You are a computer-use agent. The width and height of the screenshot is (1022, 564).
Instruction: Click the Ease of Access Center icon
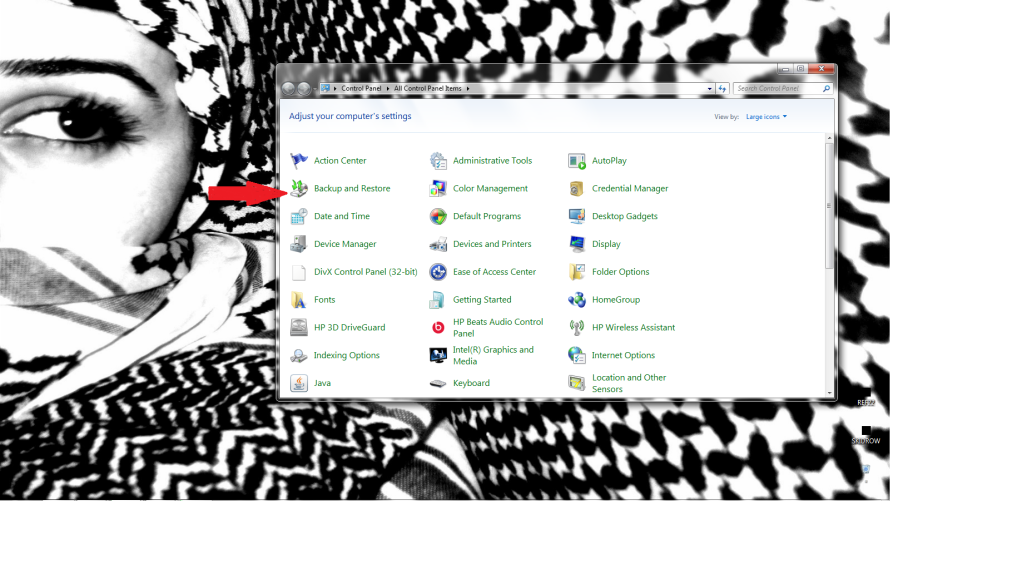click(438, 272)
